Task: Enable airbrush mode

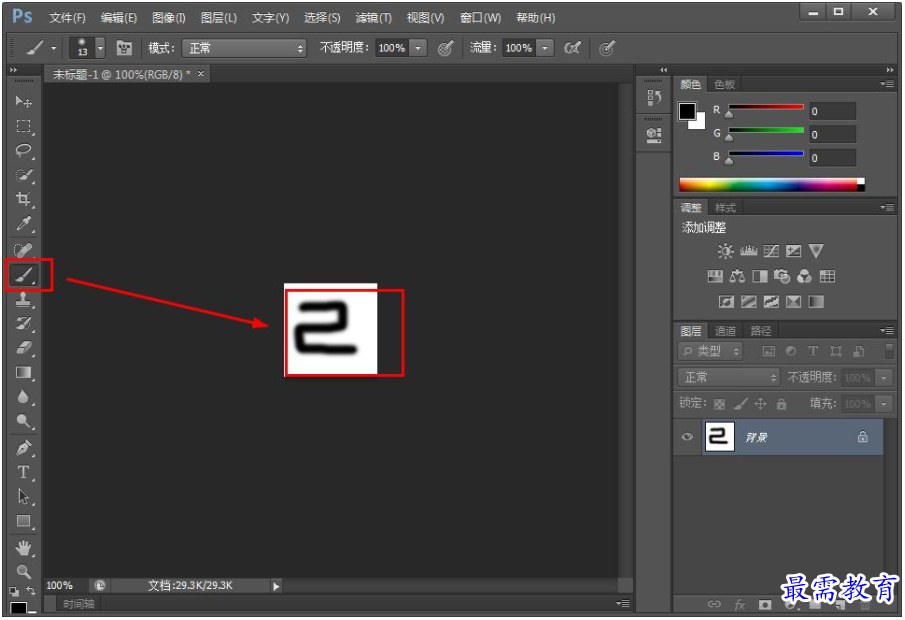Action: tap(572, 48)
